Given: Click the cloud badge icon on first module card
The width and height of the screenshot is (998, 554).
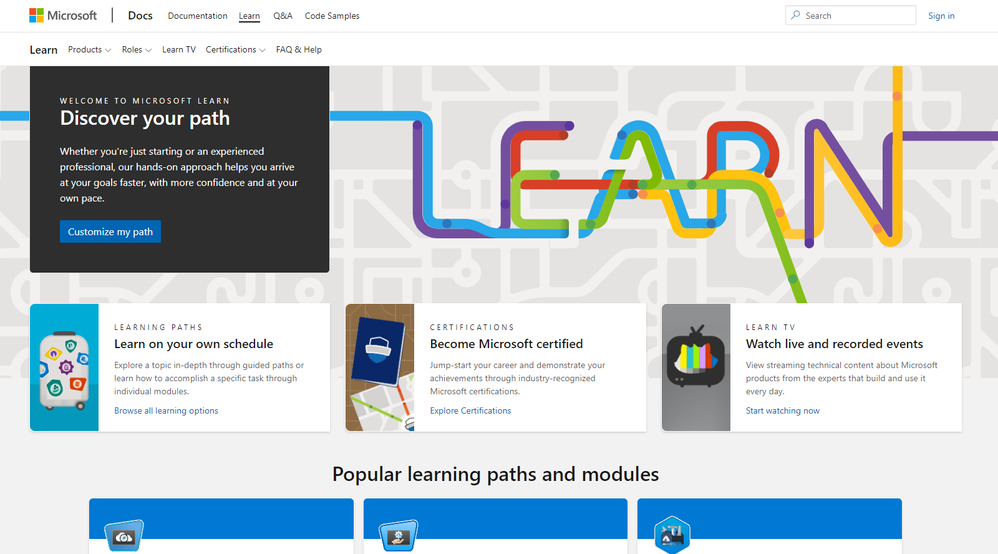Looking at the screenshot, I should [x=124, y=536].
